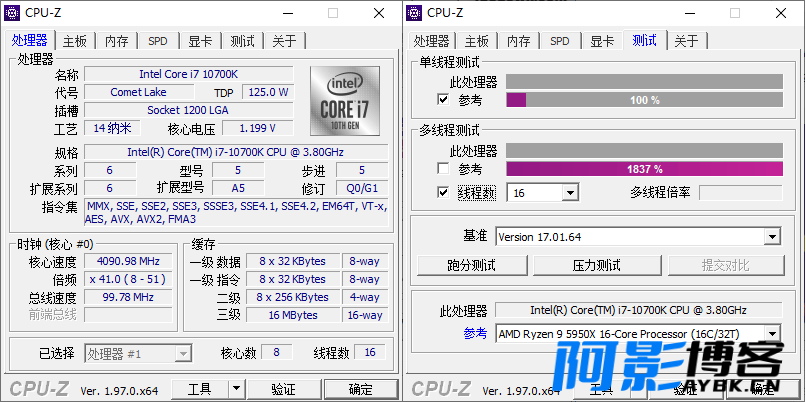Viewport: 806px width, 402px height.
Task: Switch to 处理器 tab in right window
Action: (432, 41)
